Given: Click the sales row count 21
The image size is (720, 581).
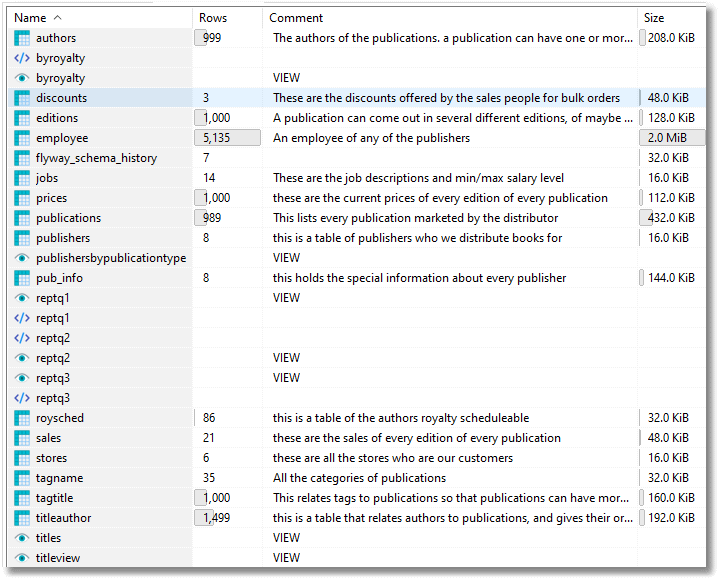Looking at the screenshot, I should [208, 438].
